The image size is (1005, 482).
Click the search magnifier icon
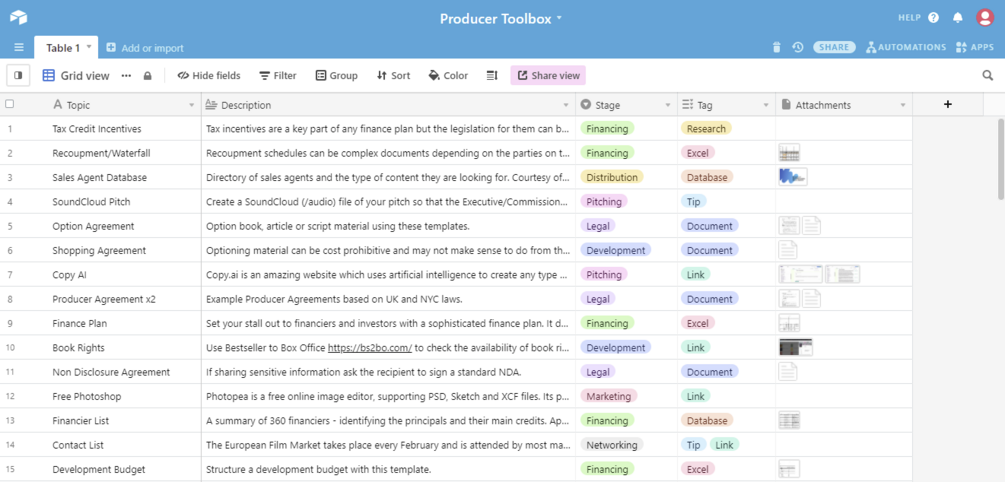coord(988,76)
